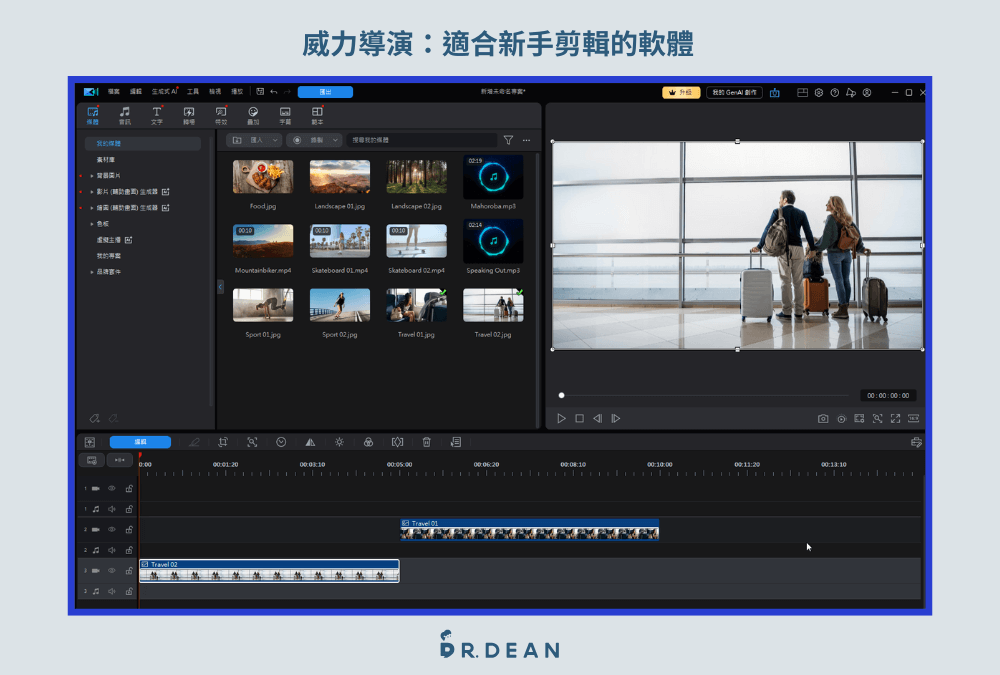This screenshot has width=1000, height=675.
Task: Expand the 背景圖片 tree node
Action: [92, 175]
